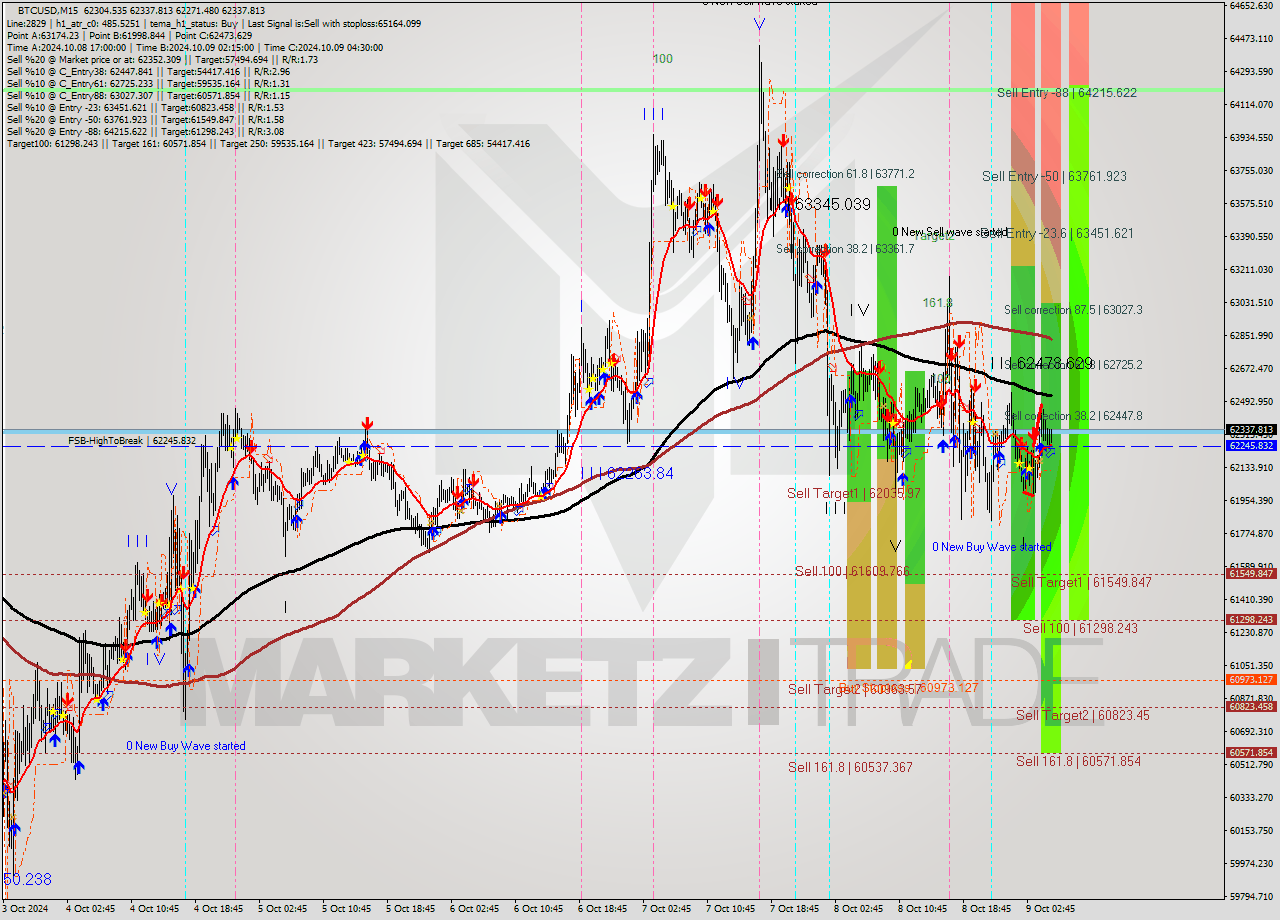Select the 'FSB-HighToBreak | 62245.832' label
The height and width of the screenshot is (920, 1280).
[132, 440]
